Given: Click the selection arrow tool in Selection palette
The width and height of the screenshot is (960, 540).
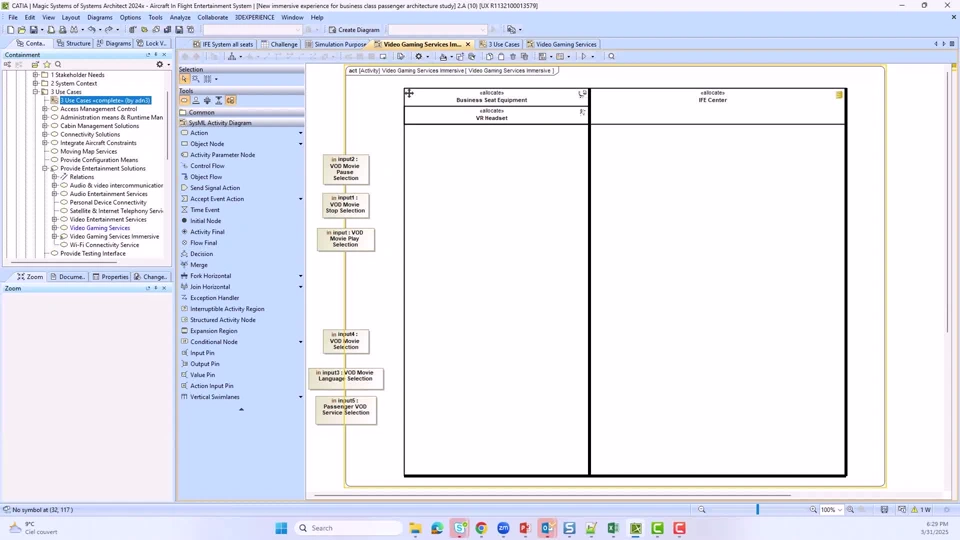Looking at the screenshot, I should click(x=184, y=79).
